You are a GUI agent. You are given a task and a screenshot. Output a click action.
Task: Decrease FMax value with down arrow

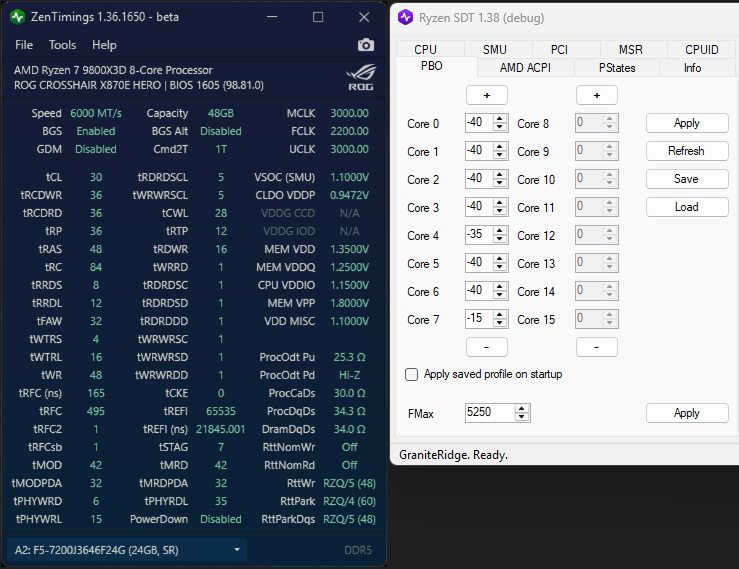click(x=521, y=417)
